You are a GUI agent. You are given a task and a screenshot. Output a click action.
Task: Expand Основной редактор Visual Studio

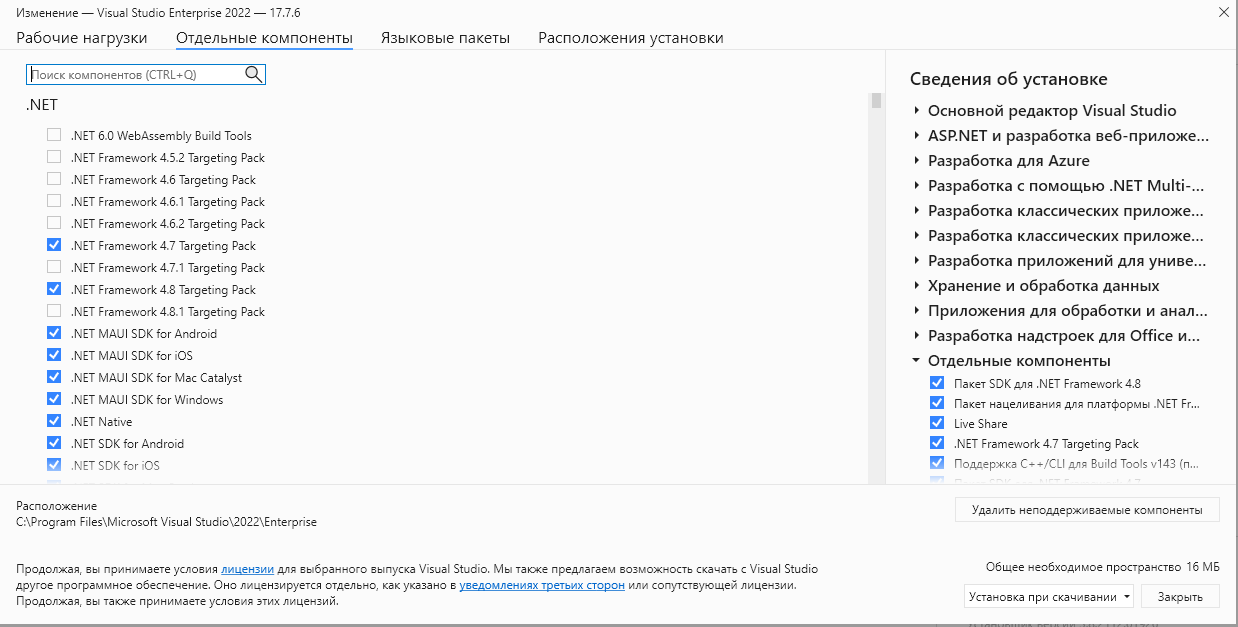(916, 111)
